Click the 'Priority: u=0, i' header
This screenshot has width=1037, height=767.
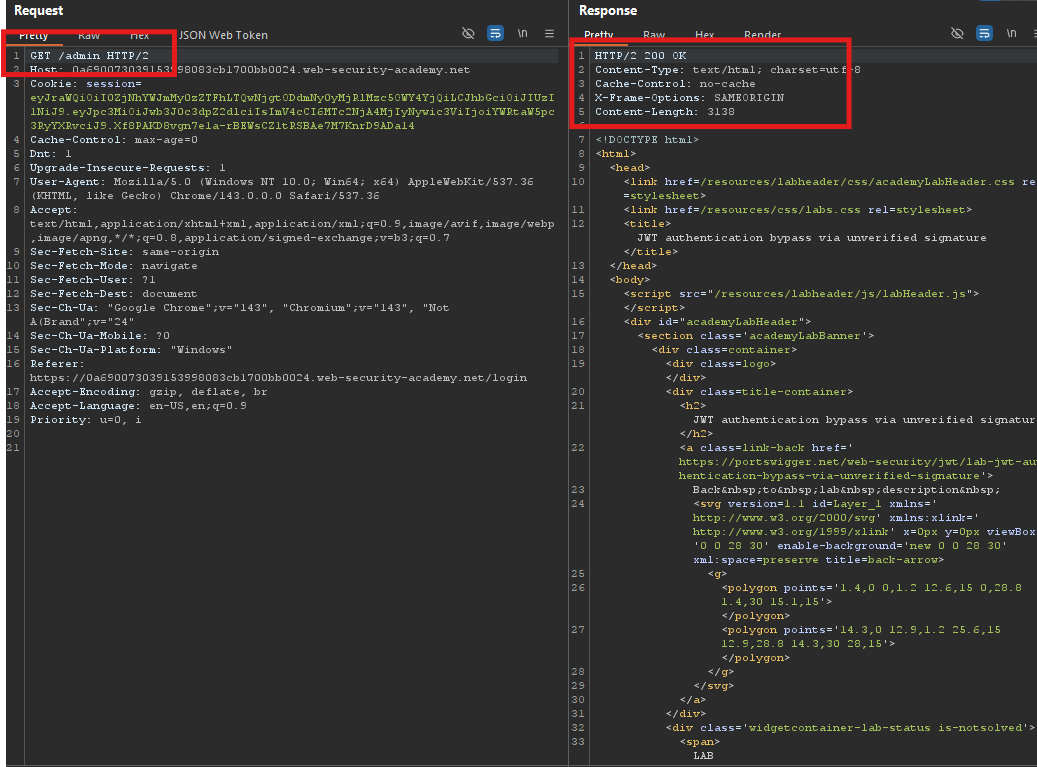pyautogui.click(x=86, y=420)
